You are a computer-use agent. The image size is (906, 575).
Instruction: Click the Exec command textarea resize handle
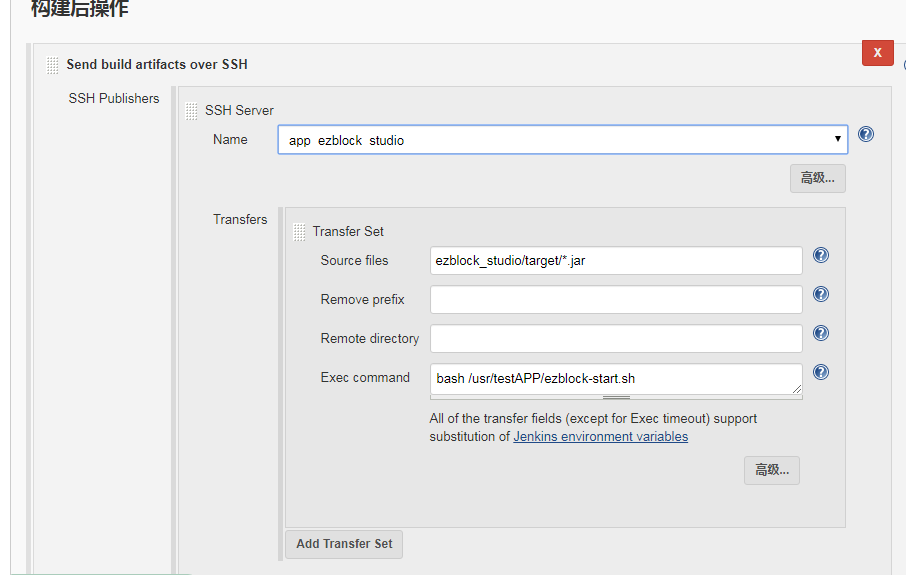[616, 397]
